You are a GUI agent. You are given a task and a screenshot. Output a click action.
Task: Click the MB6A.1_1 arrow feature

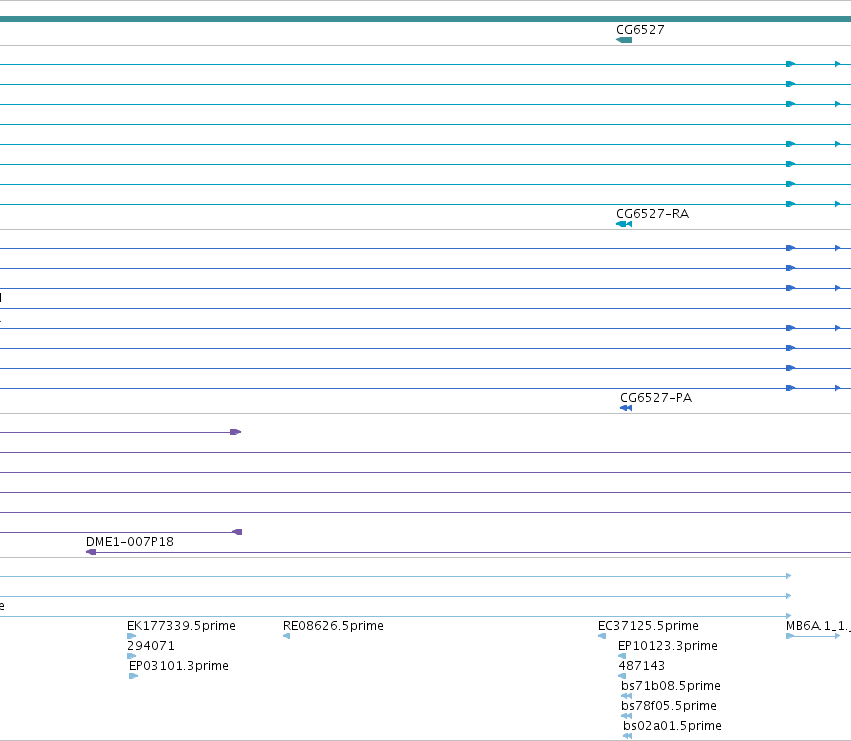(813, 636)
